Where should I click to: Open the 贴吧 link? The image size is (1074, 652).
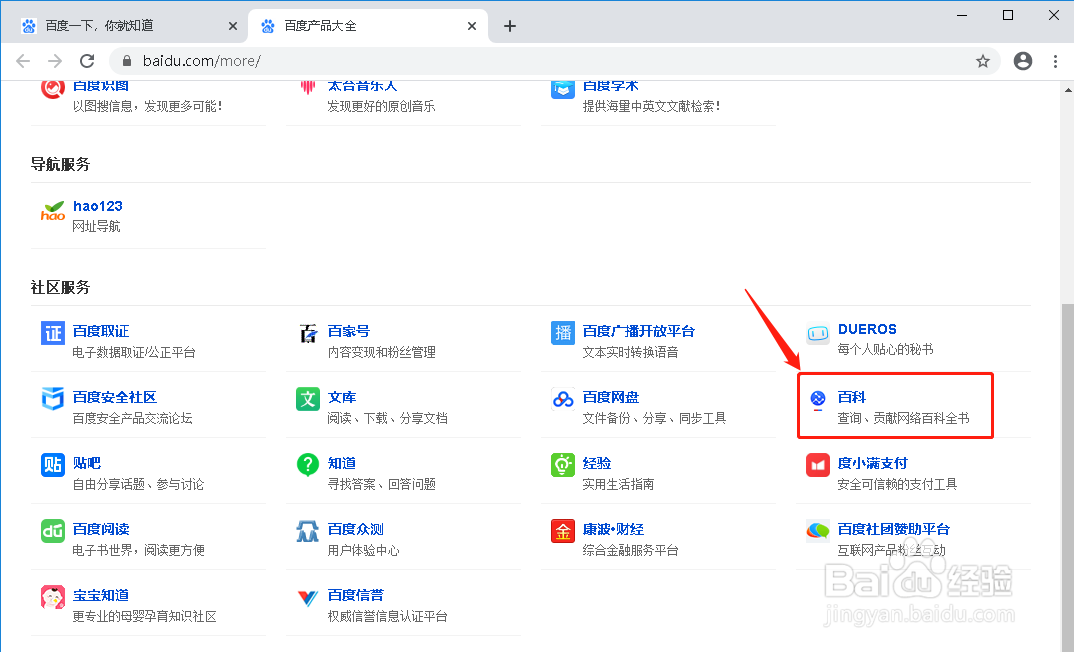(87, 463)
